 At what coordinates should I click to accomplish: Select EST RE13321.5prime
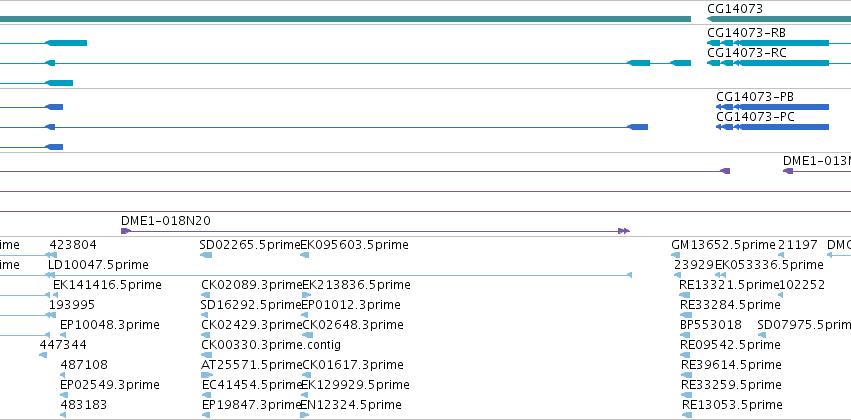[x=729, y=285]
